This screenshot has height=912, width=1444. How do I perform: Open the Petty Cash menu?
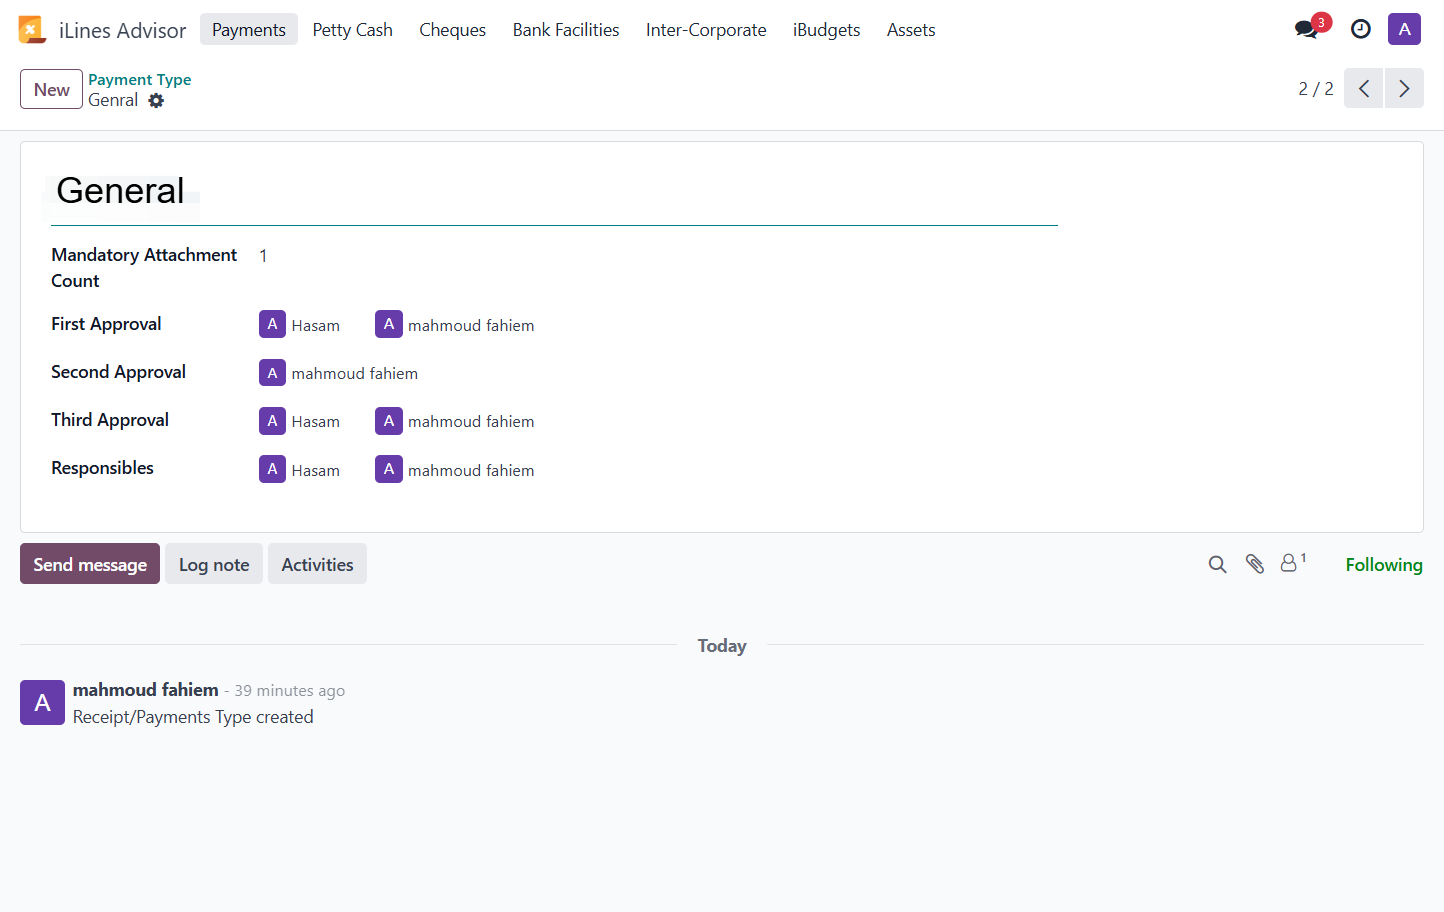pyautogui.click(x=352, y=29)
